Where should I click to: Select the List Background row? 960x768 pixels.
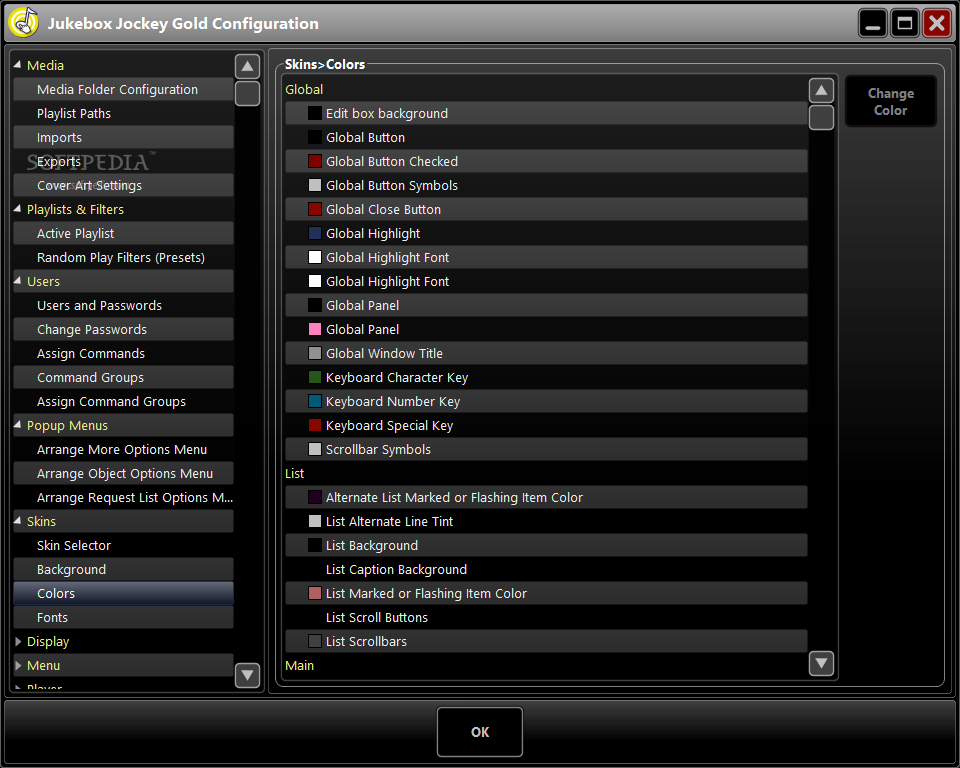coord(546,545)
